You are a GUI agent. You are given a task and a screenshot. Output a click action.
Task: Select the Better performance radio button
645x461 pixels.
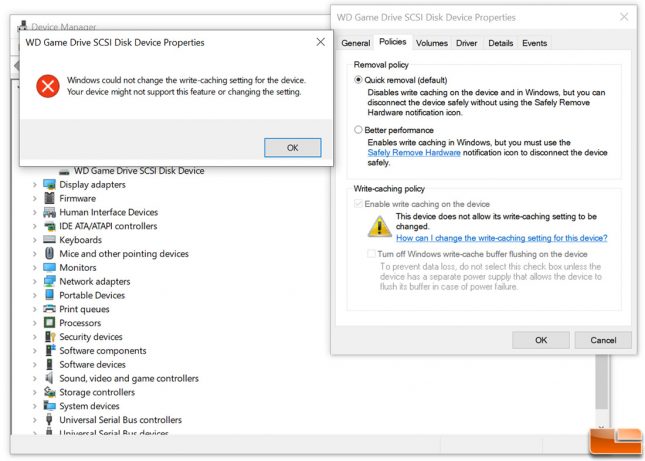tap(358, 130)
